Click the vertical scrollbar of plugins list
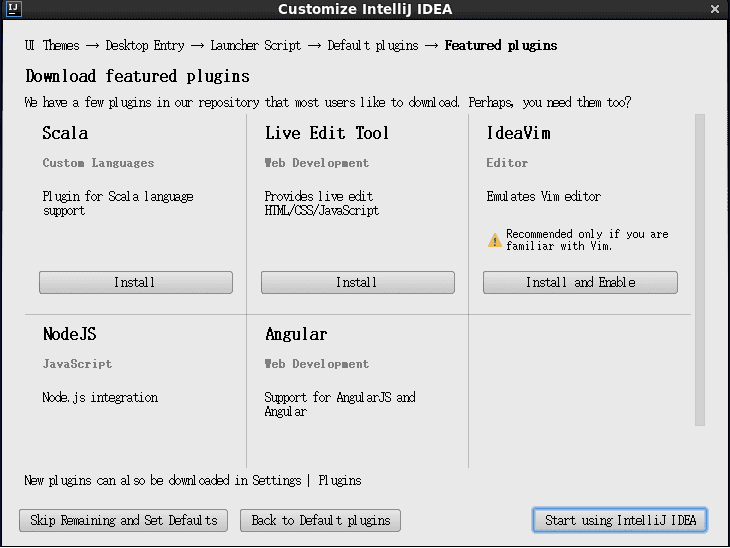 (700, 270)
